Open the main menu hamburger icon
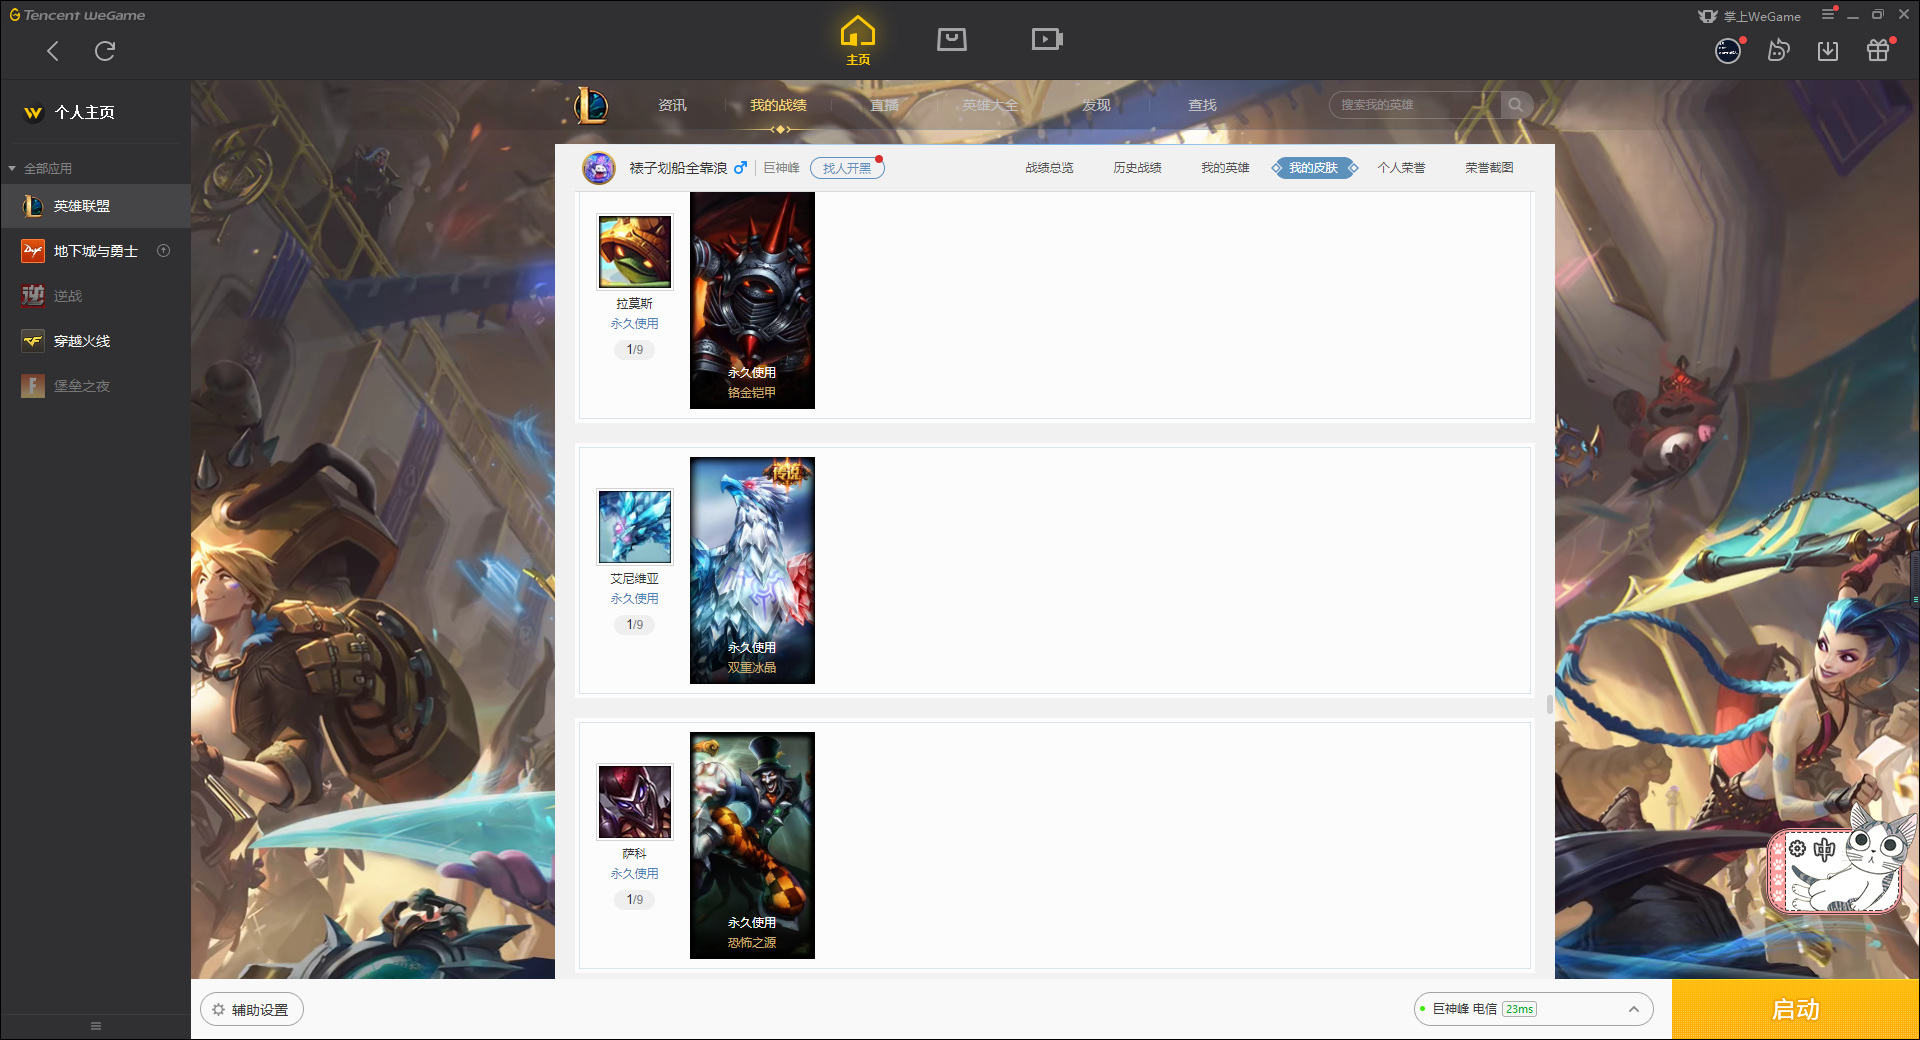Screen dimensions: 1920x1040 (x=1828, y=14)
